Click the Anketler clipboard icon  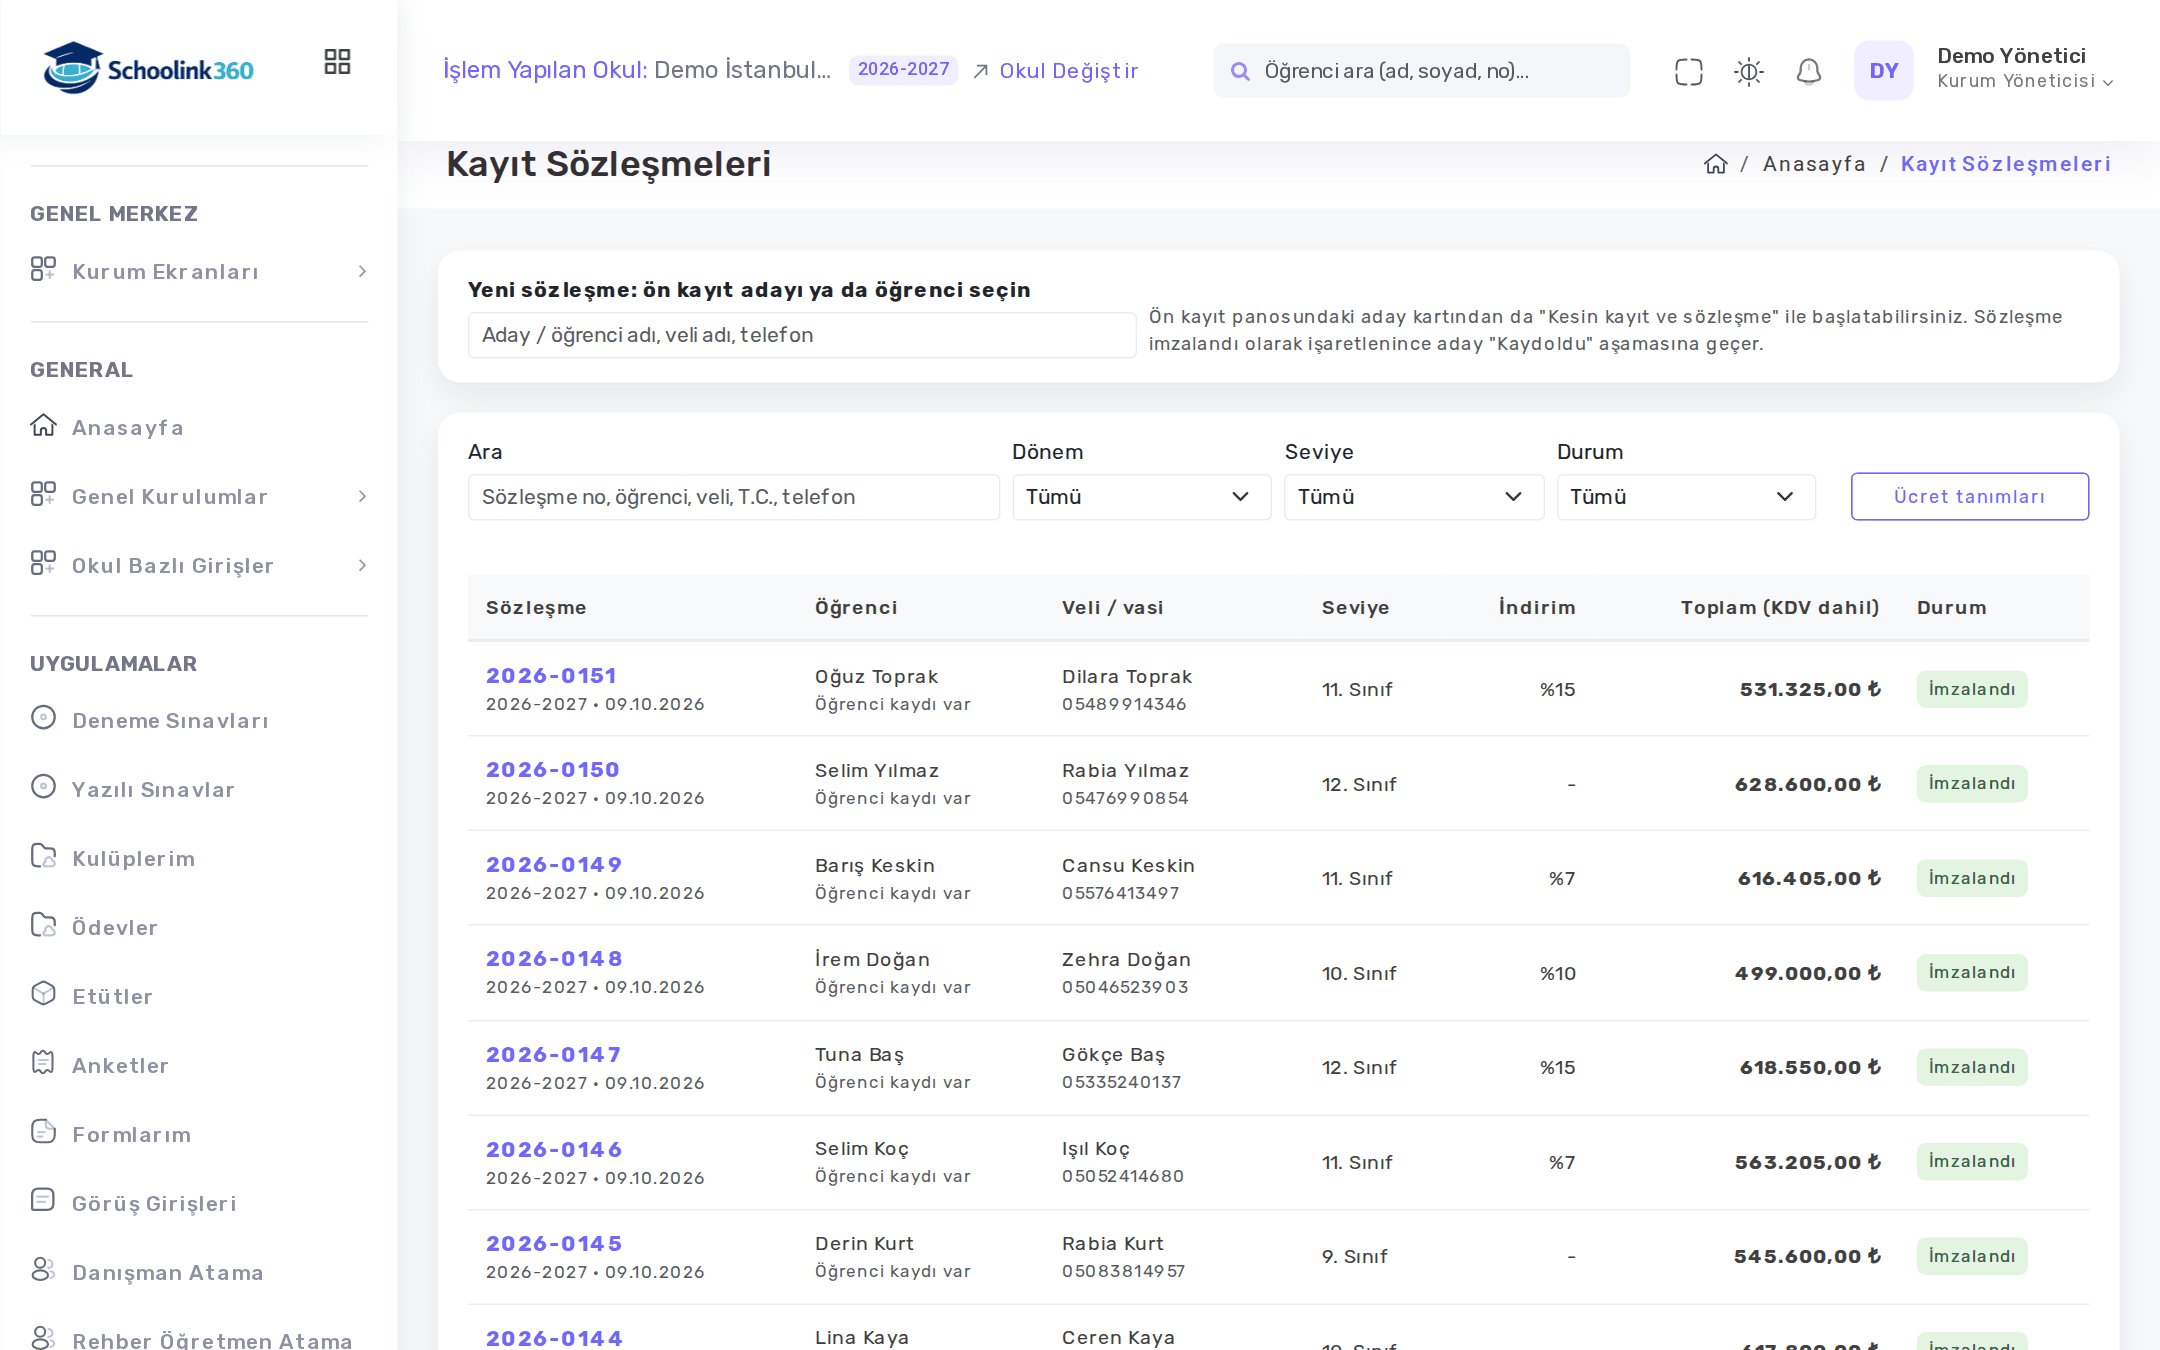pyautogui.click(x=43, y=1062)
